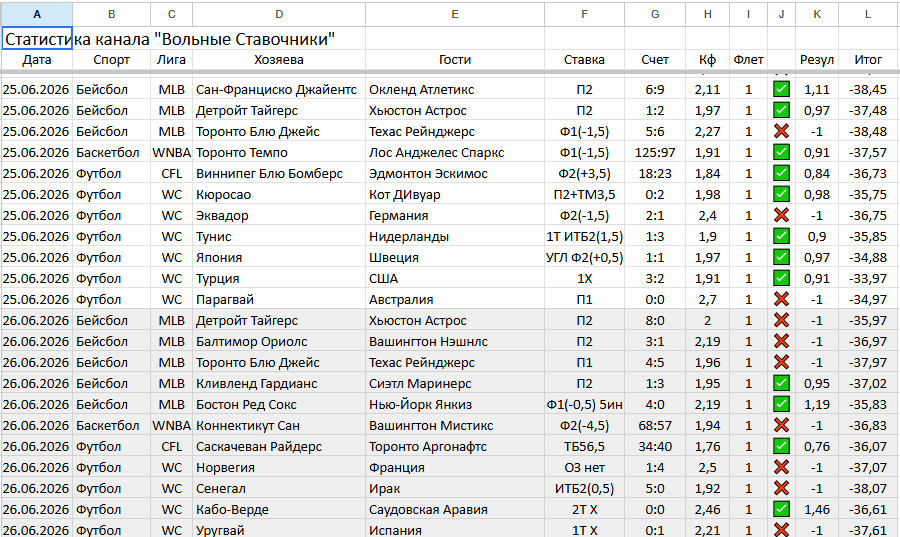This screenshot has width=900, height=537.
Task: Toggle the green checkbox for Сан-Франциско Джайентс row
Action: click(x=781, y=89)
